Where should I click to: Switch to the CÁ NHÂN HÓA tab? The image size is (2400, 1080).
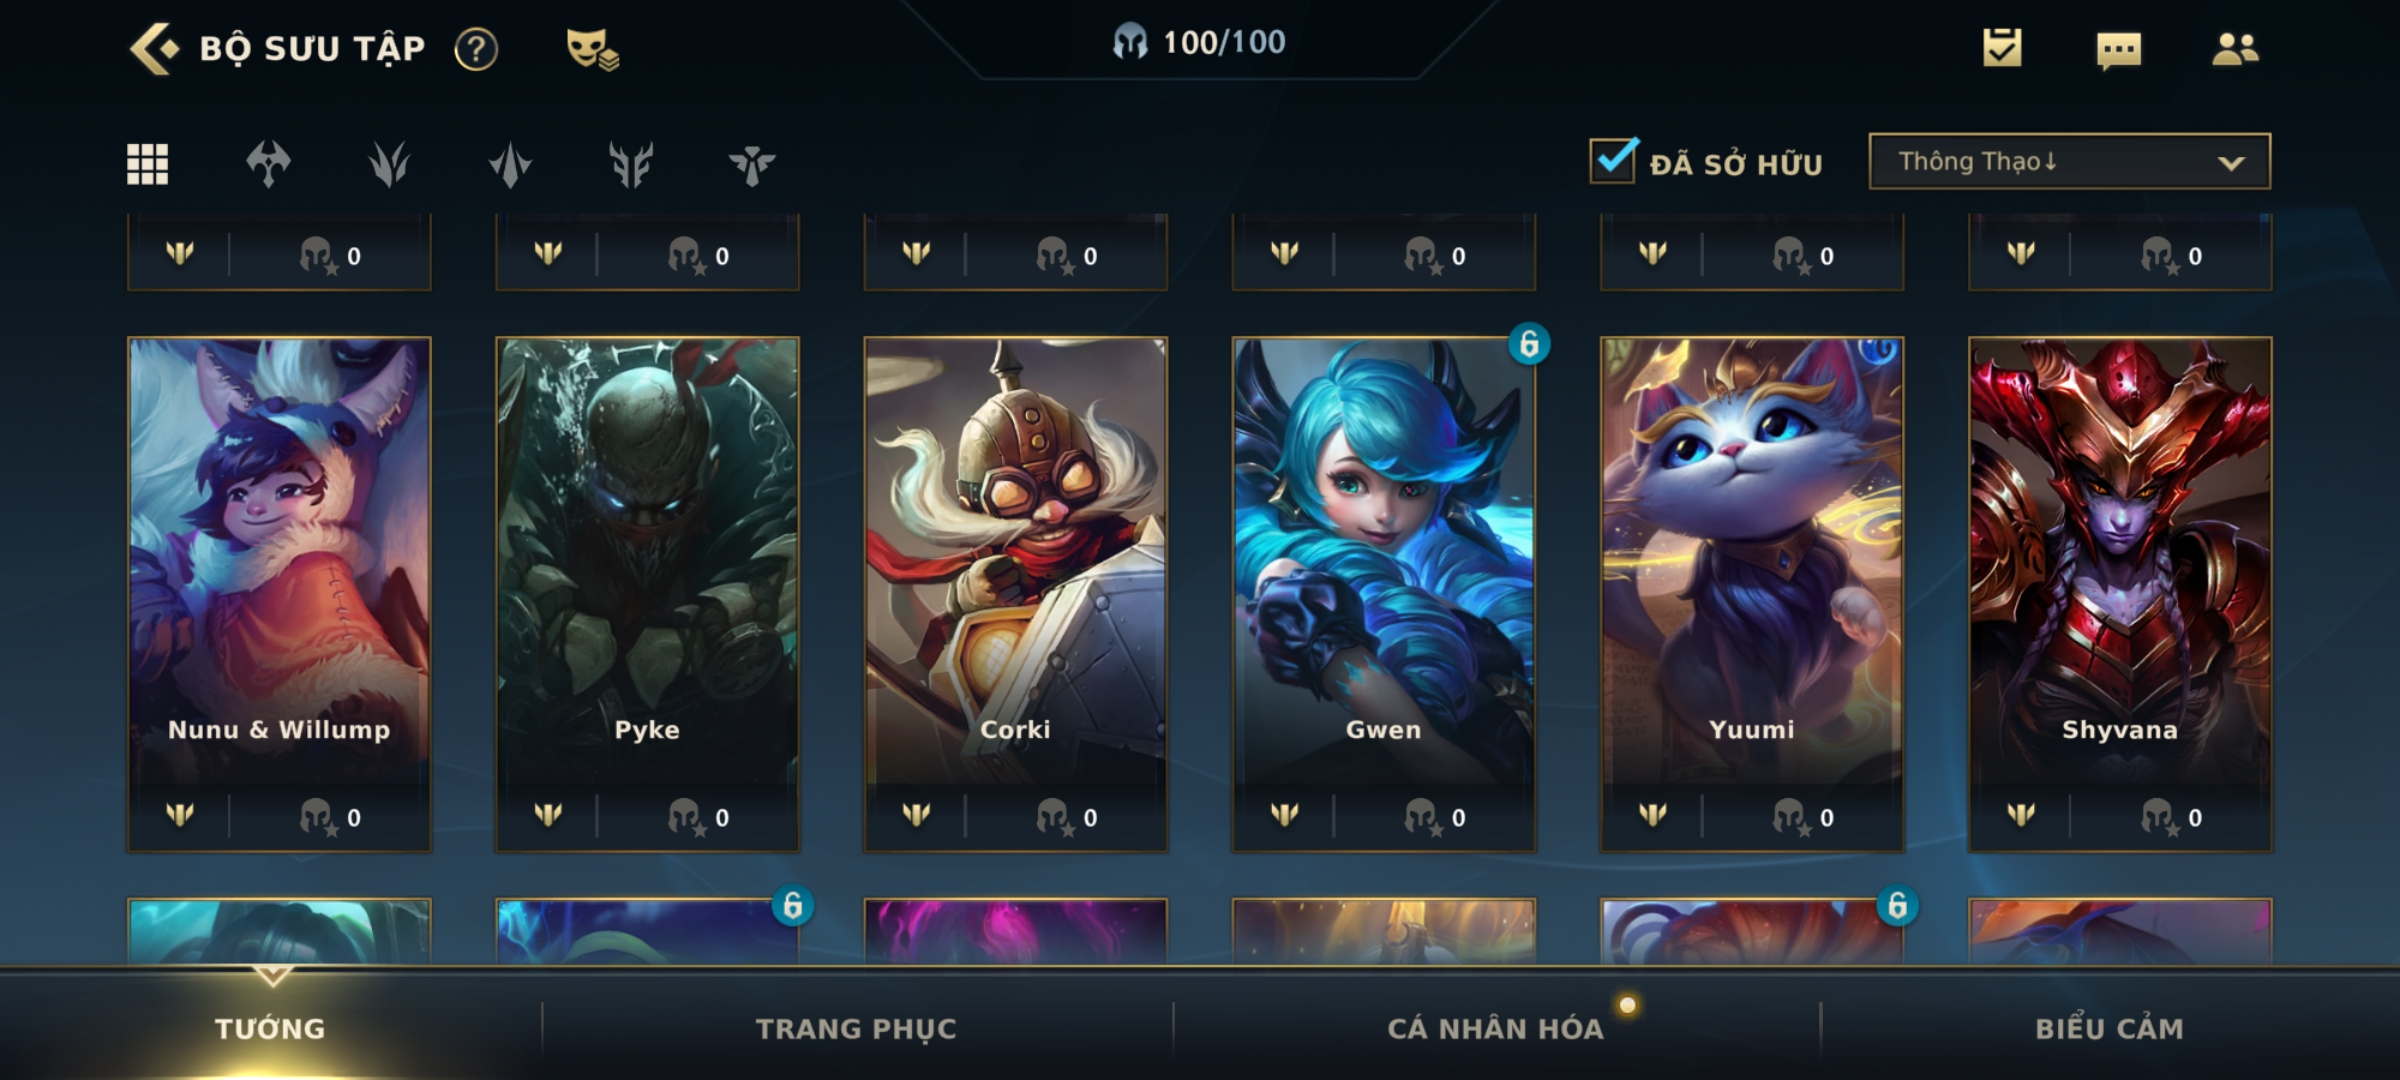pos(1495,1028)
